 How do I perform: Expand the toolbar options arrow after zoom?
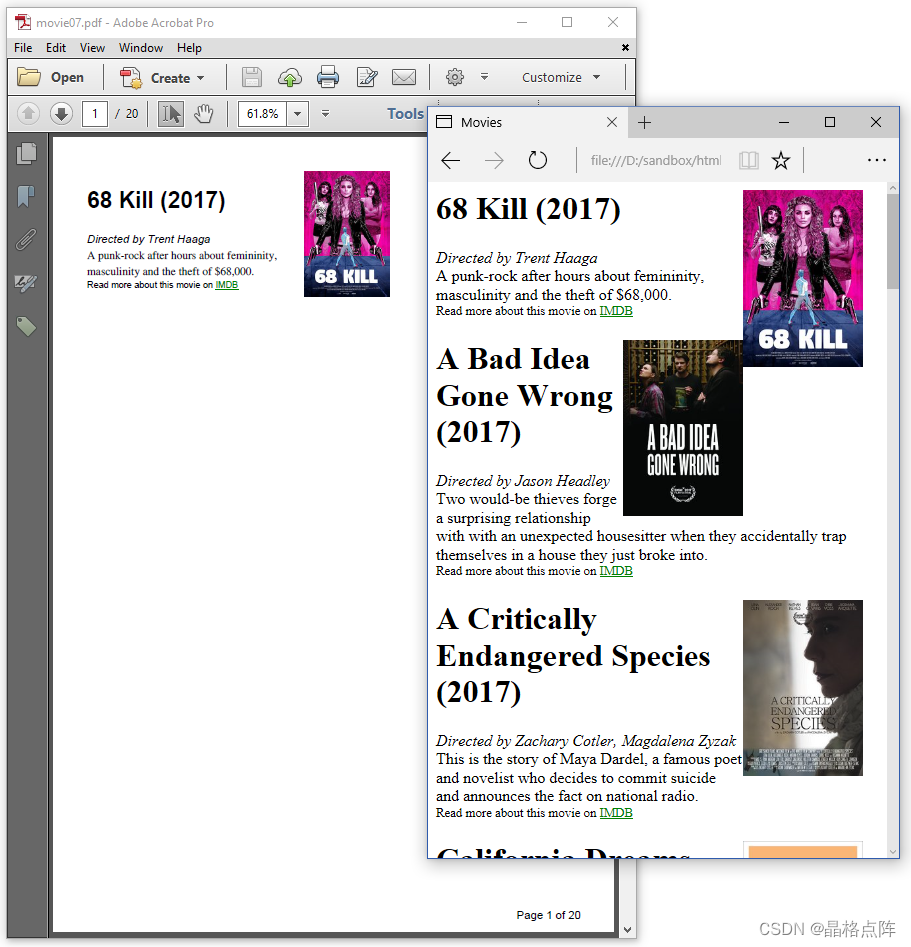(325, 114)
